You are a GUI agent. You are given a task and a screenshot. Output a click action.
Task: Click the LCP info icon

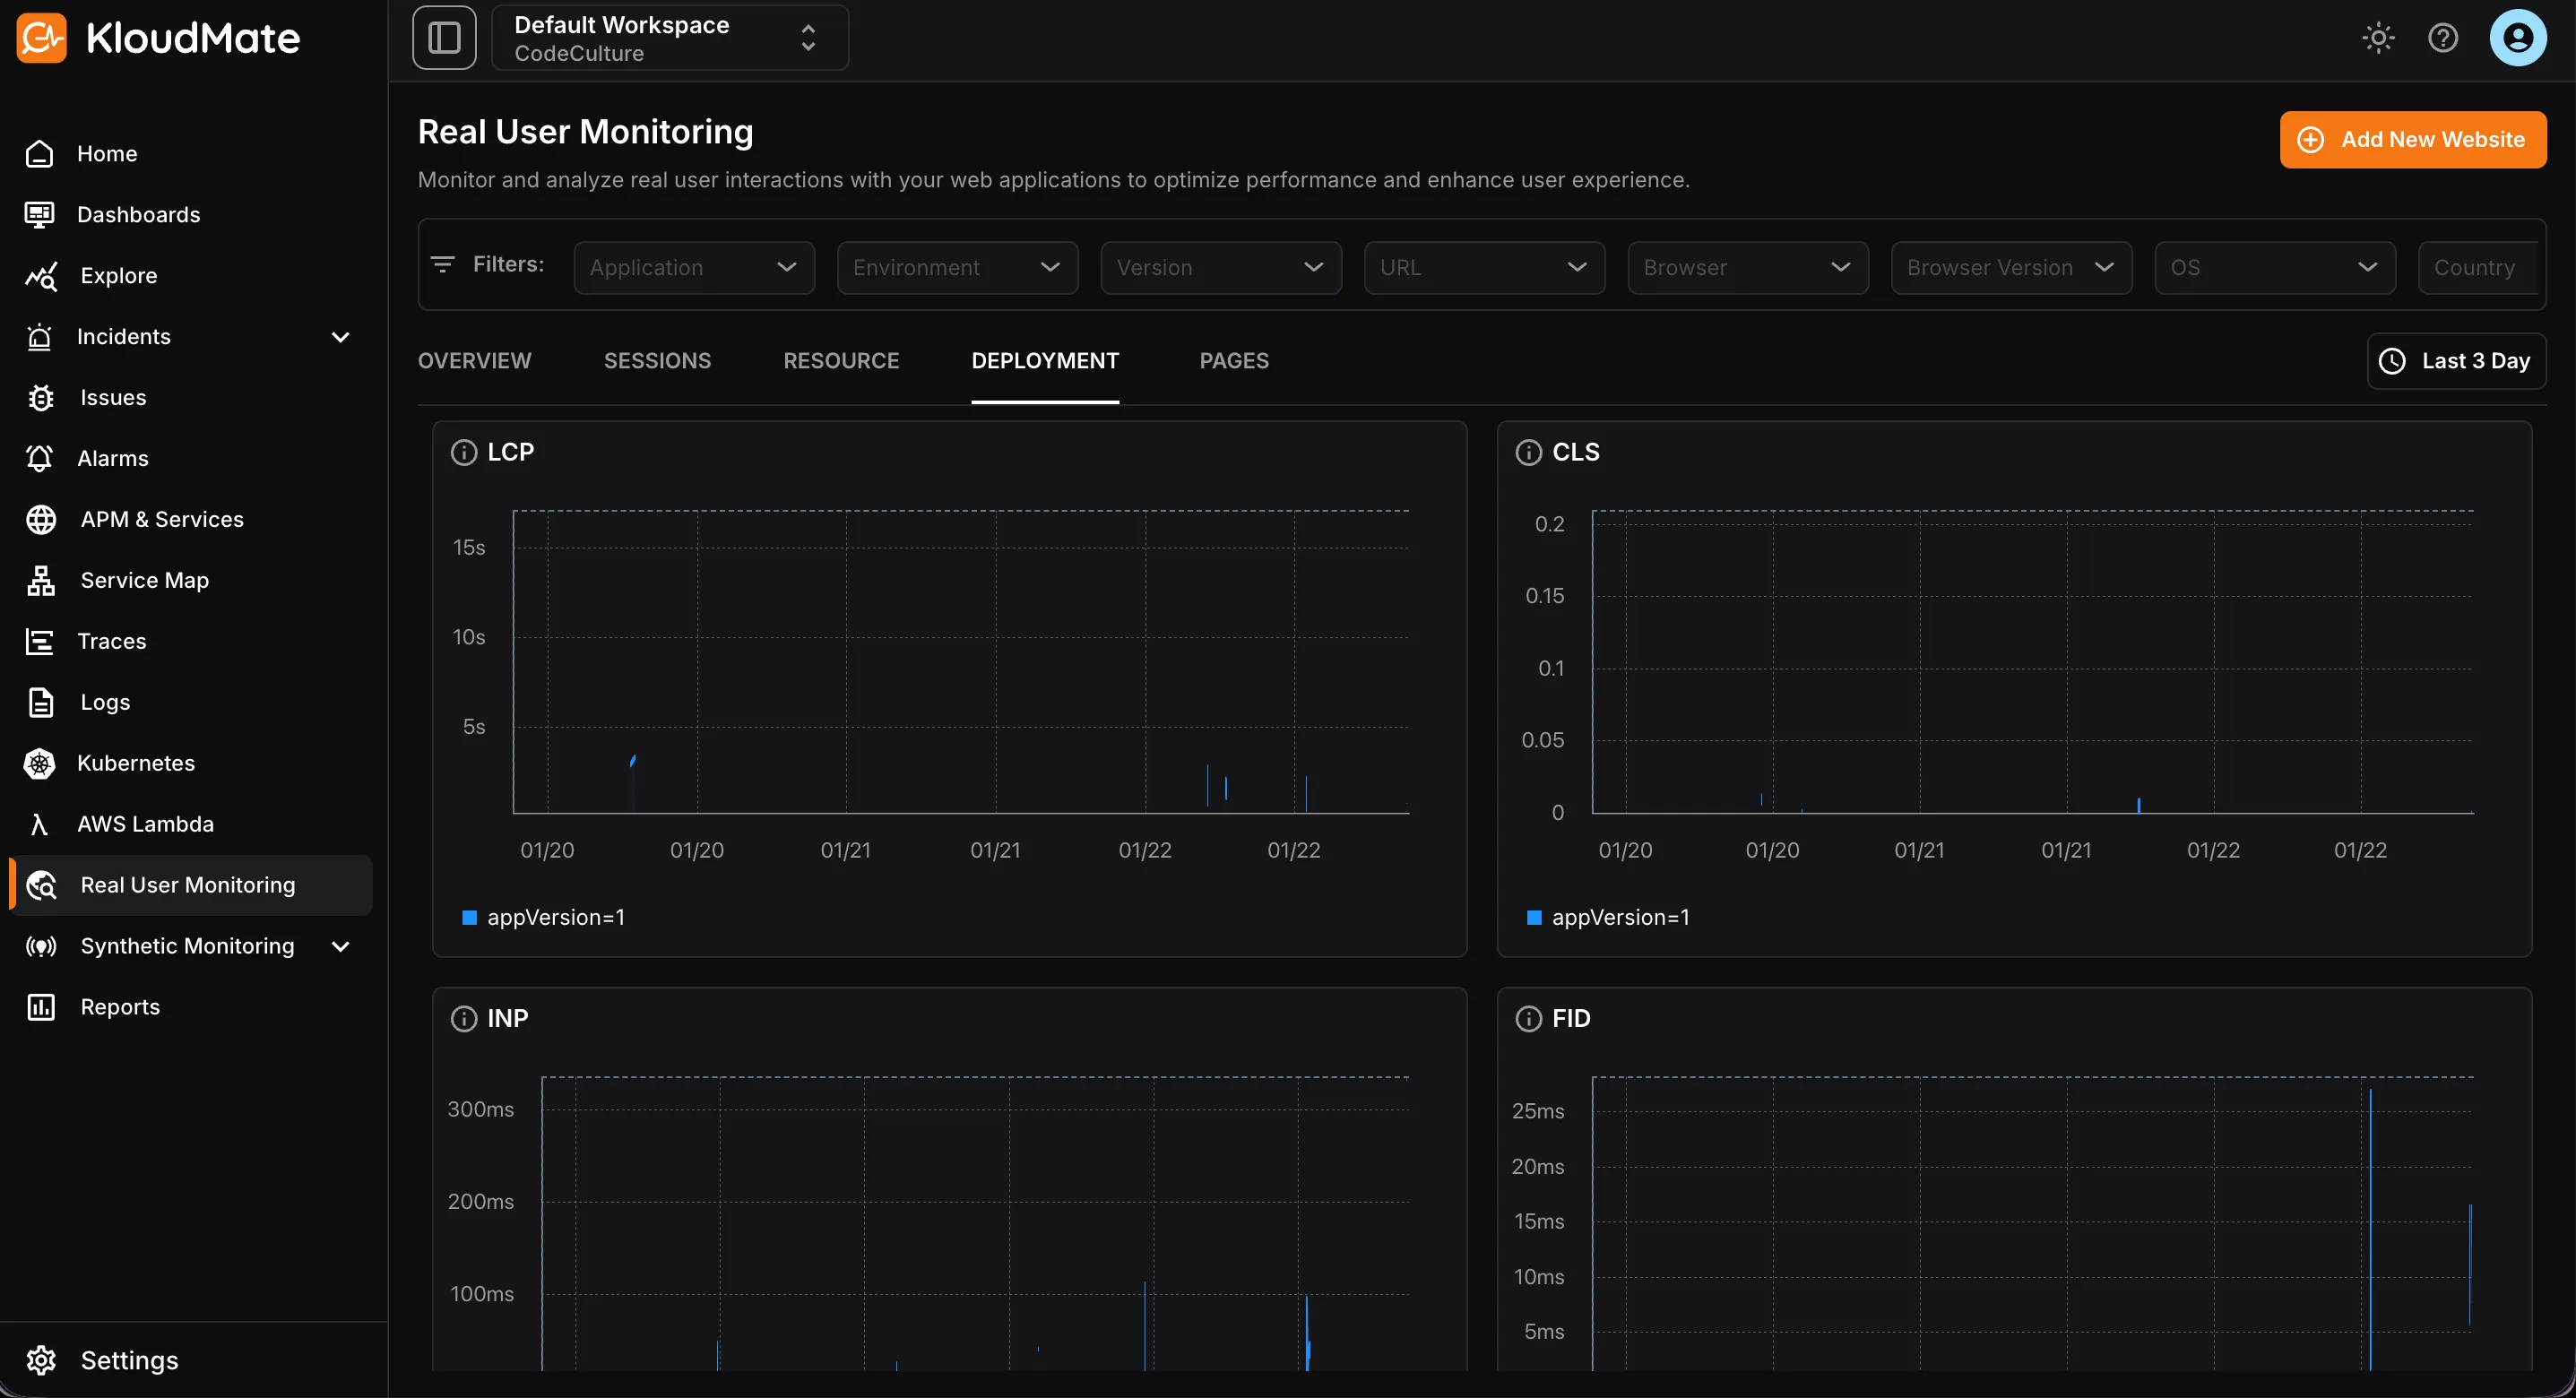464,452
